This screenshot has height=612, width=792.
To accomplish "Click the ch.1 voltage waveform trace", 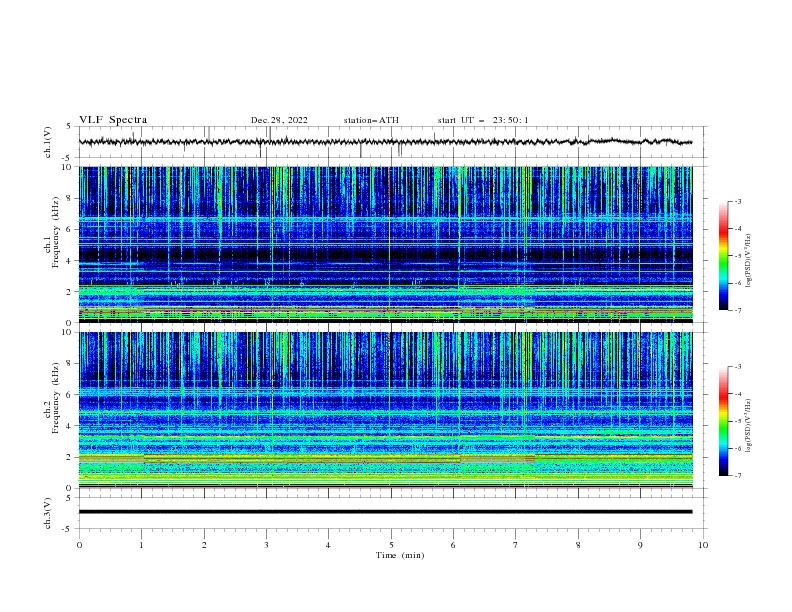I will click(385, 142).
